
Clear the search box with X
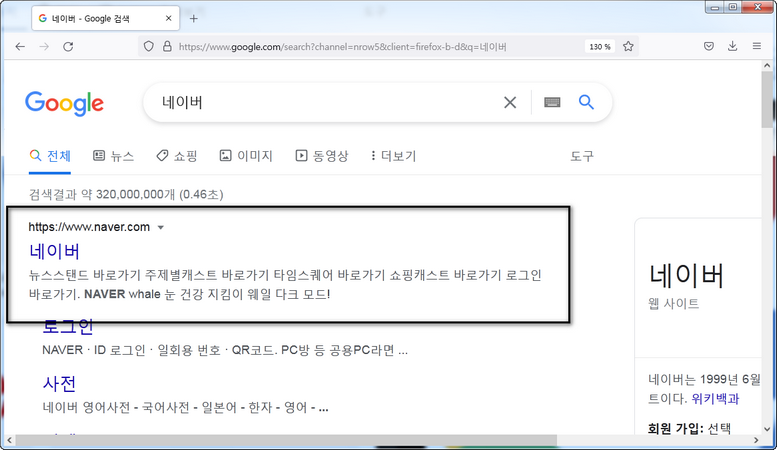pos(510,103)
